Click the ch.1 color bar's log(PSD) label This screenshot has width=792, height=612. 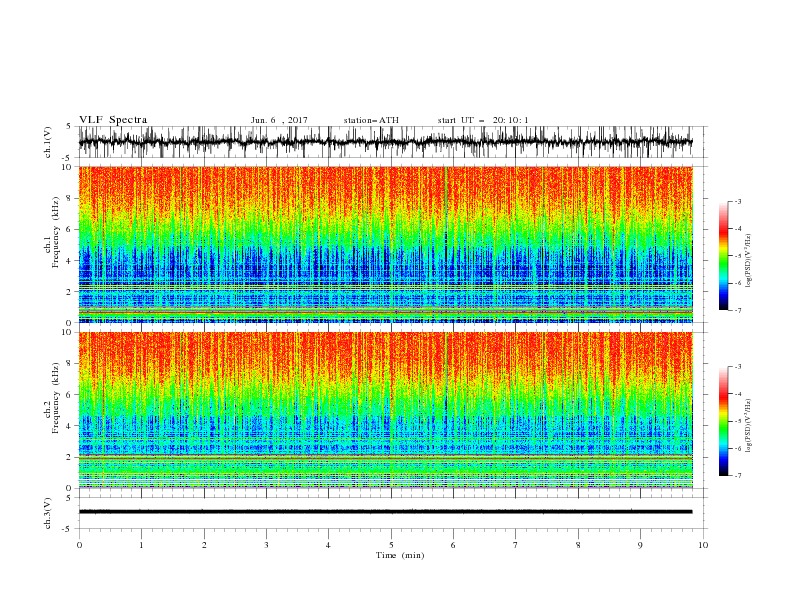click(748, 261)
